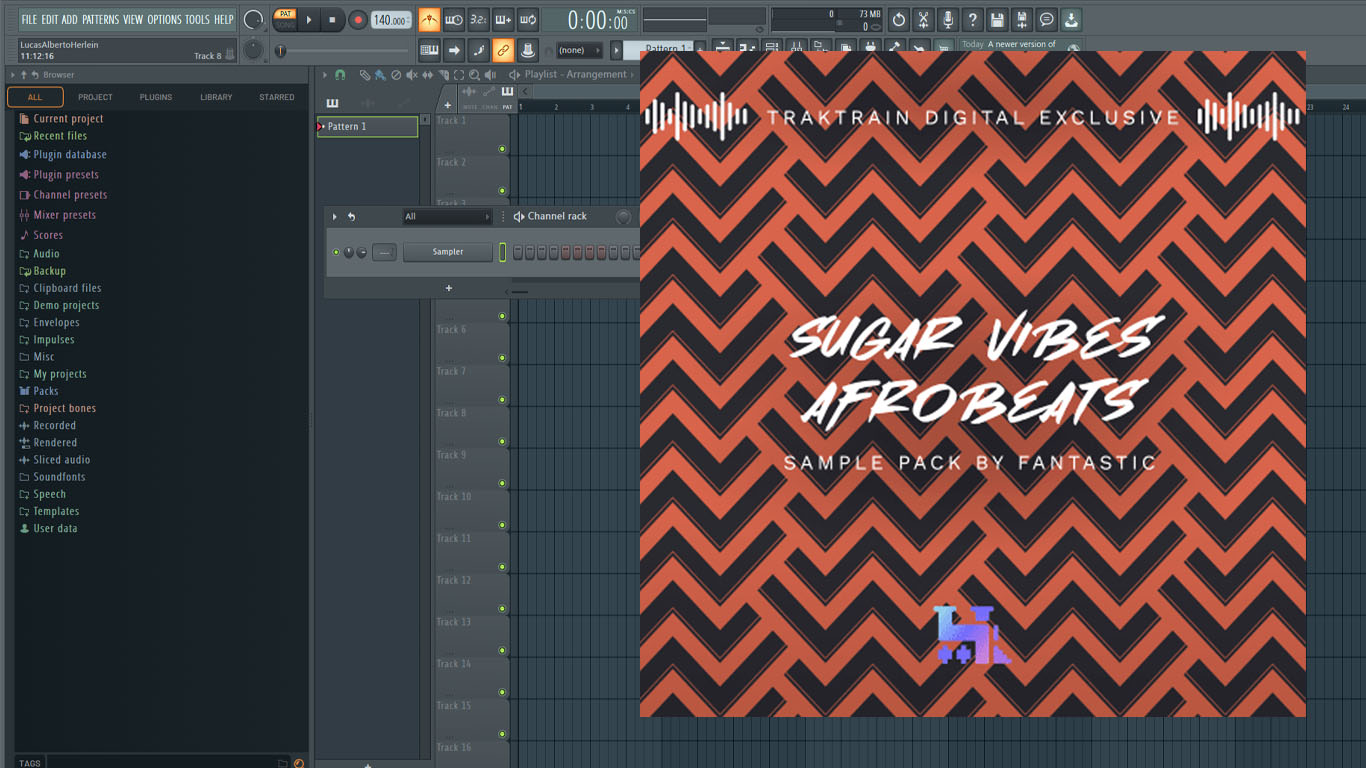Open the help question mark icon
This screenshot has height=768, width=1366.
coord(972,20)
